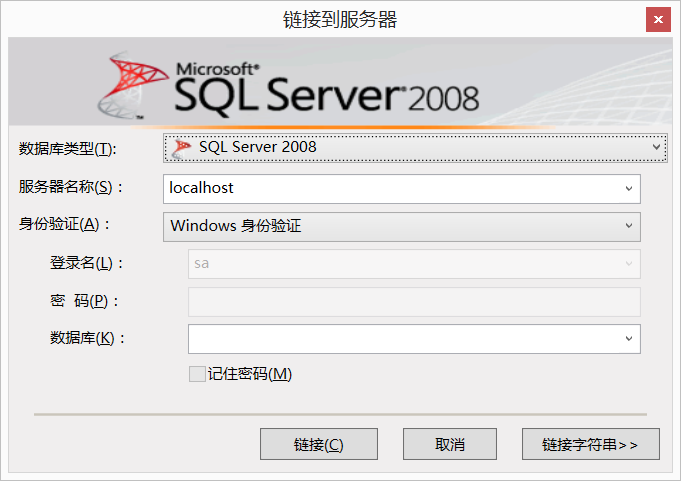Click the 取消 button

450,444
